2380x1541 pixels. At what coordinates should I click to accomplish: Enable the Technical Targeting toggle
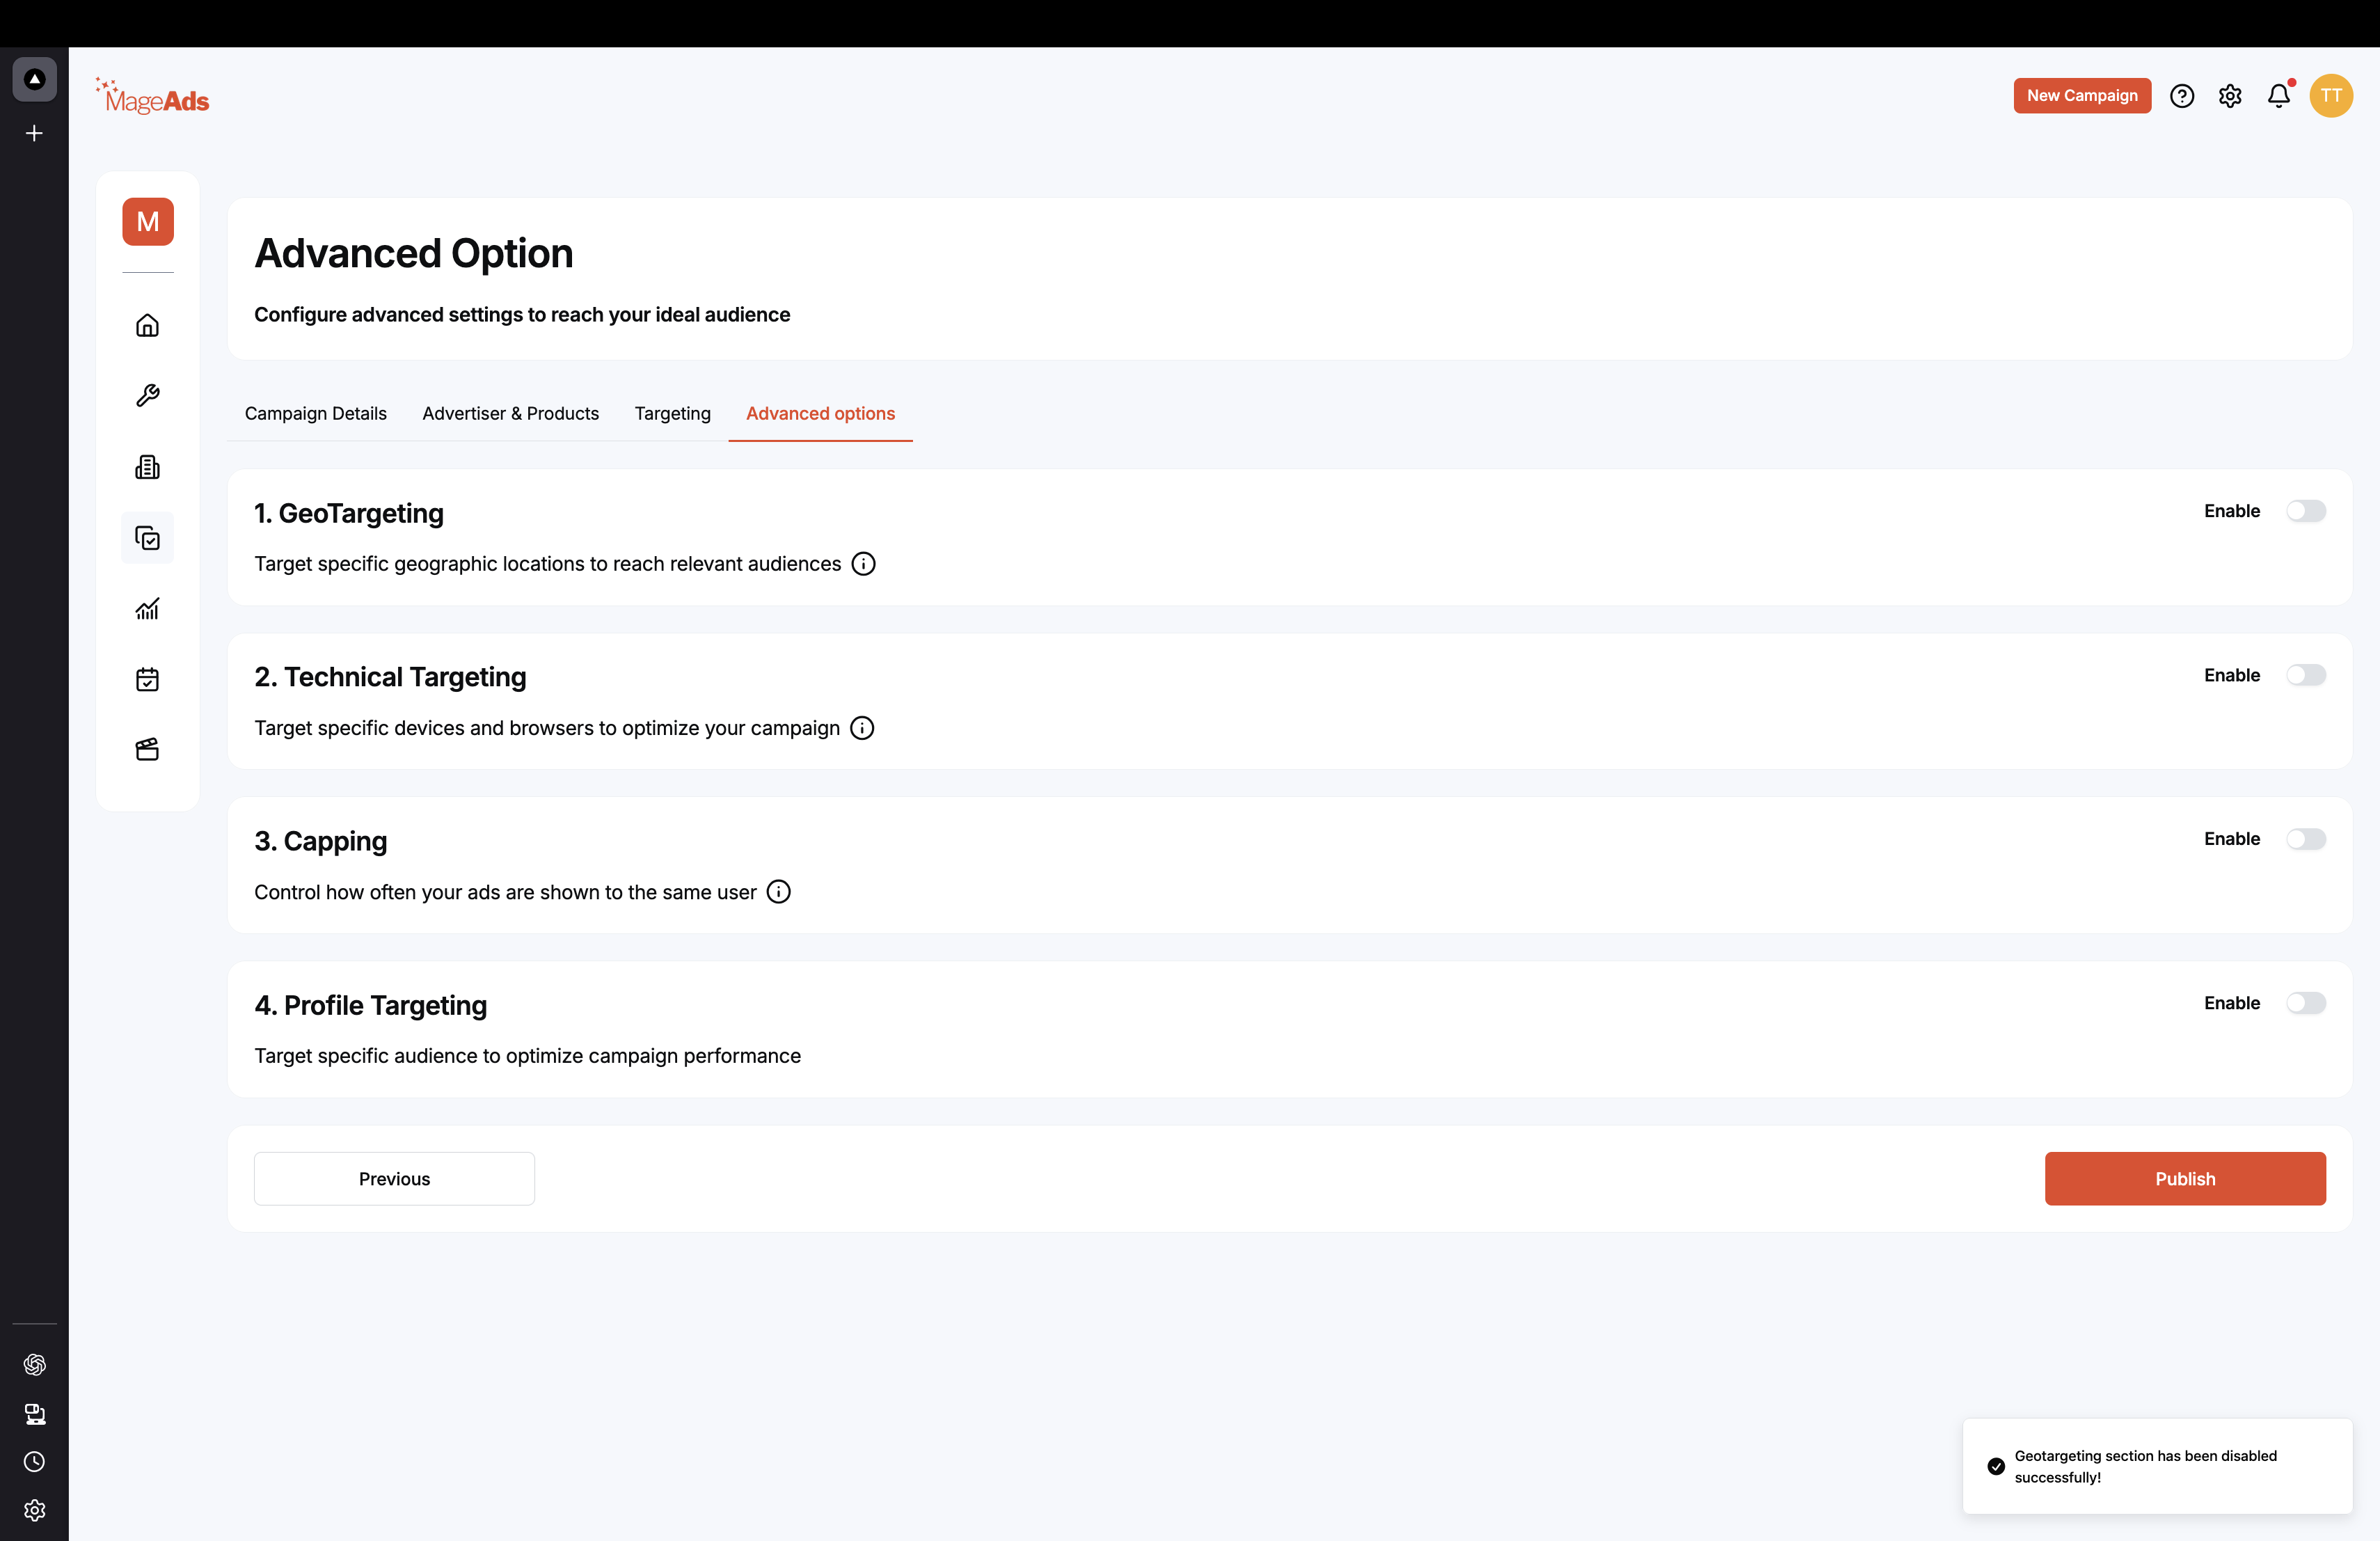2306,675
